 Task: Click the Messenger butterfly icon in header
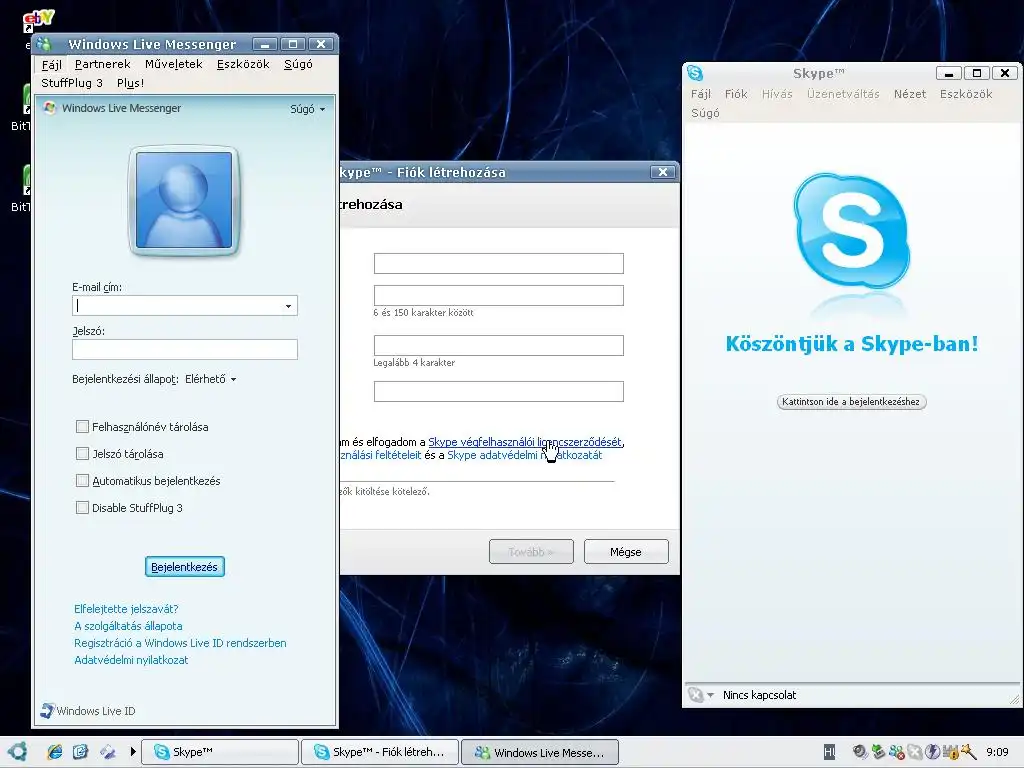(x=50, y=108)
